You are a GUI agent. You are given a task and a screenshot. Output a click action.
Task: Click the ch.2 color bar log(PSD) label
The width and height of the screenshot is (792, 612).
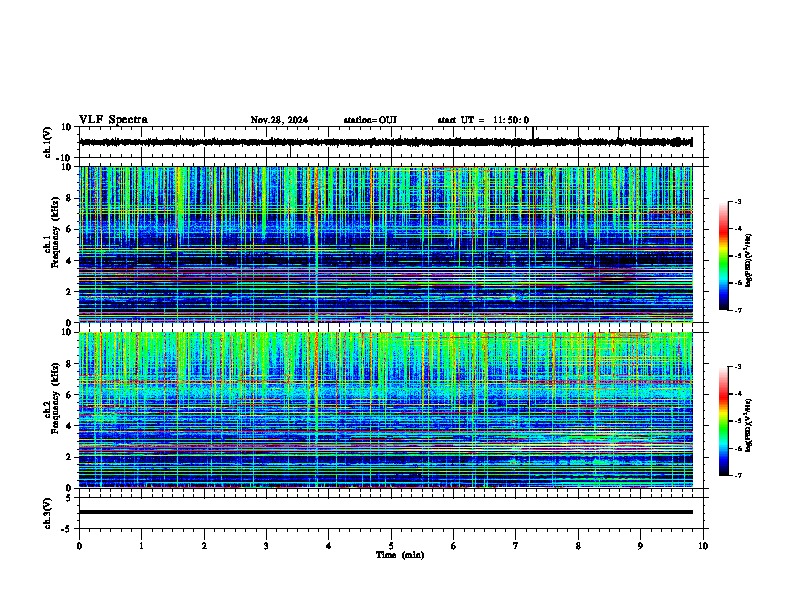click(749, 426)
